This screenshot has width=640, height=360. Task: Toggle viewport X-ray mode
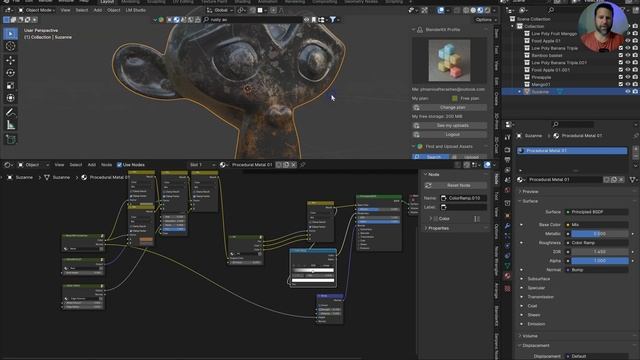[x=457, y=10]
